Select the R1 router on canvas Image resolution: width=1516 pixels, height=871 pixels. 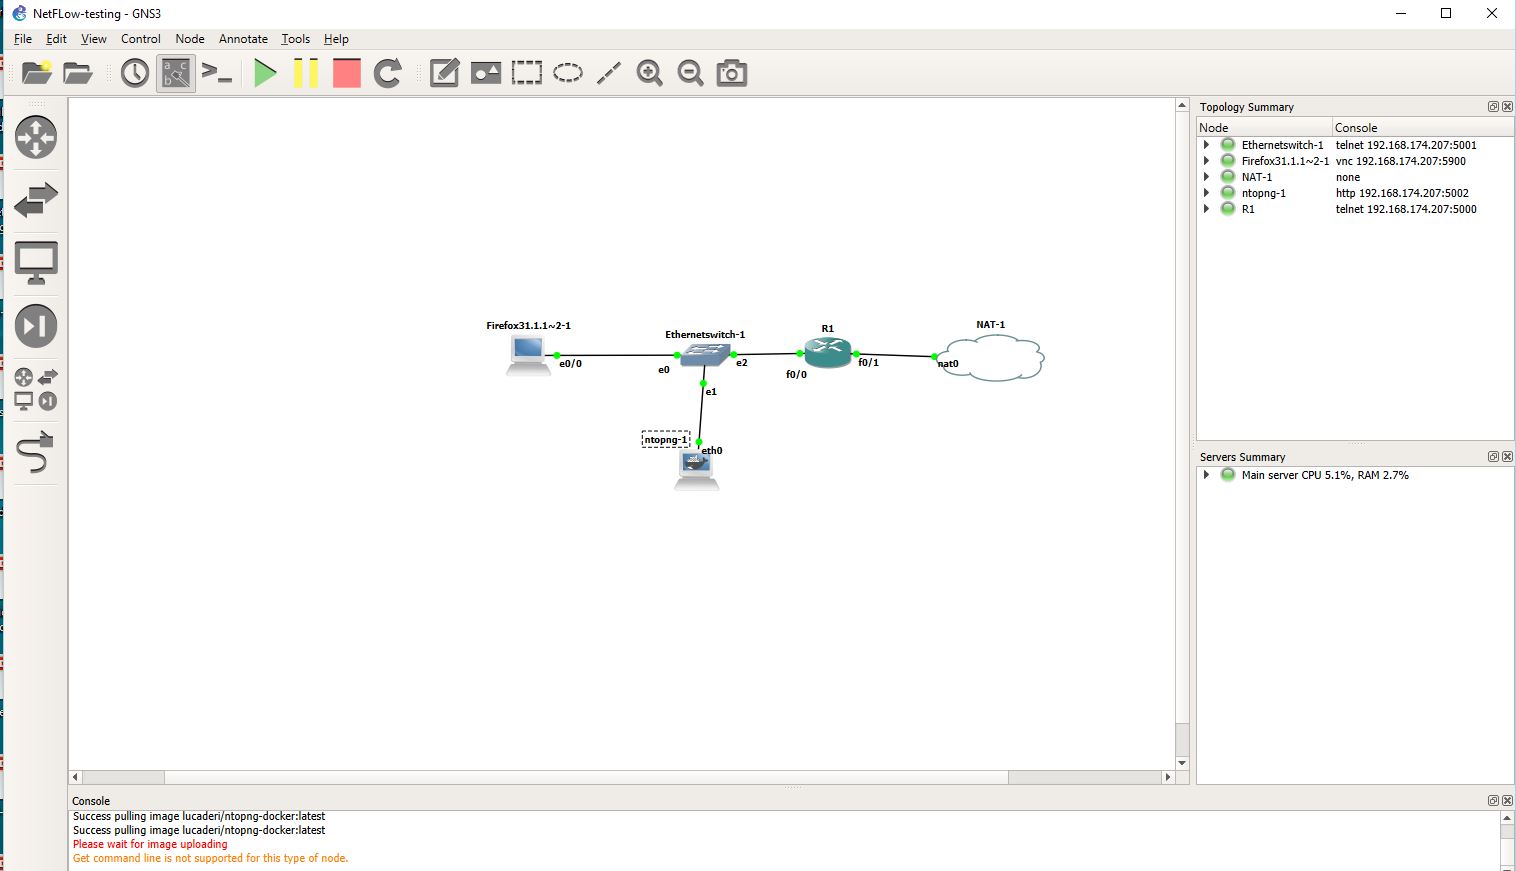pos(828,352)
